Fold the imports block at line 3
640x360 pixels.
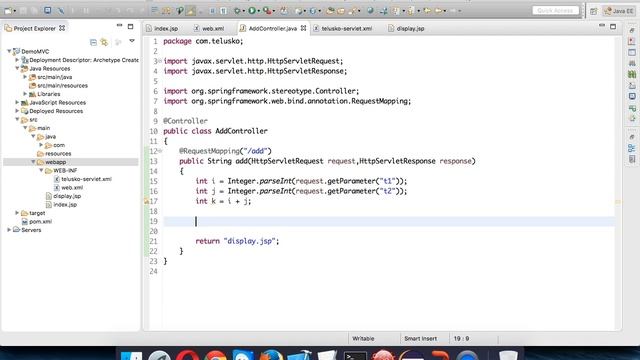[160, 61]
